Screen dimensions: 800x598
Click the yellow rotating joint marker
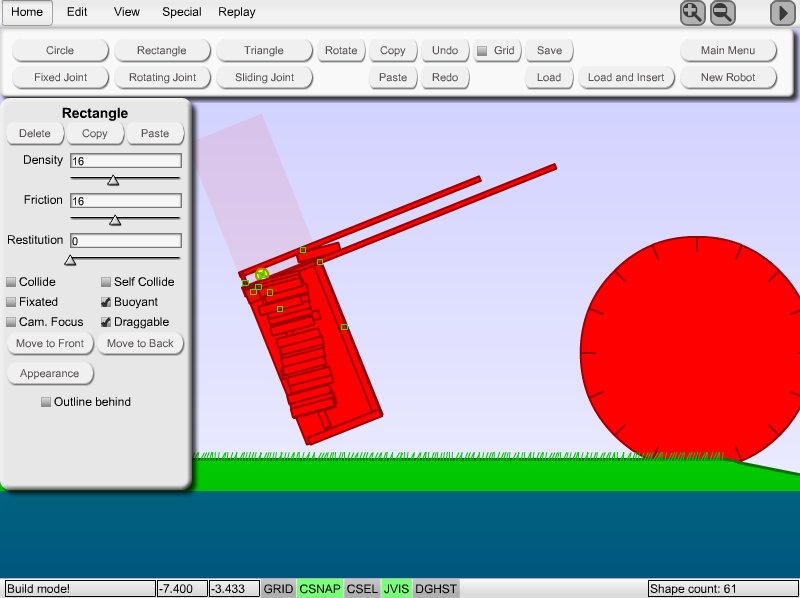point(262,274)
